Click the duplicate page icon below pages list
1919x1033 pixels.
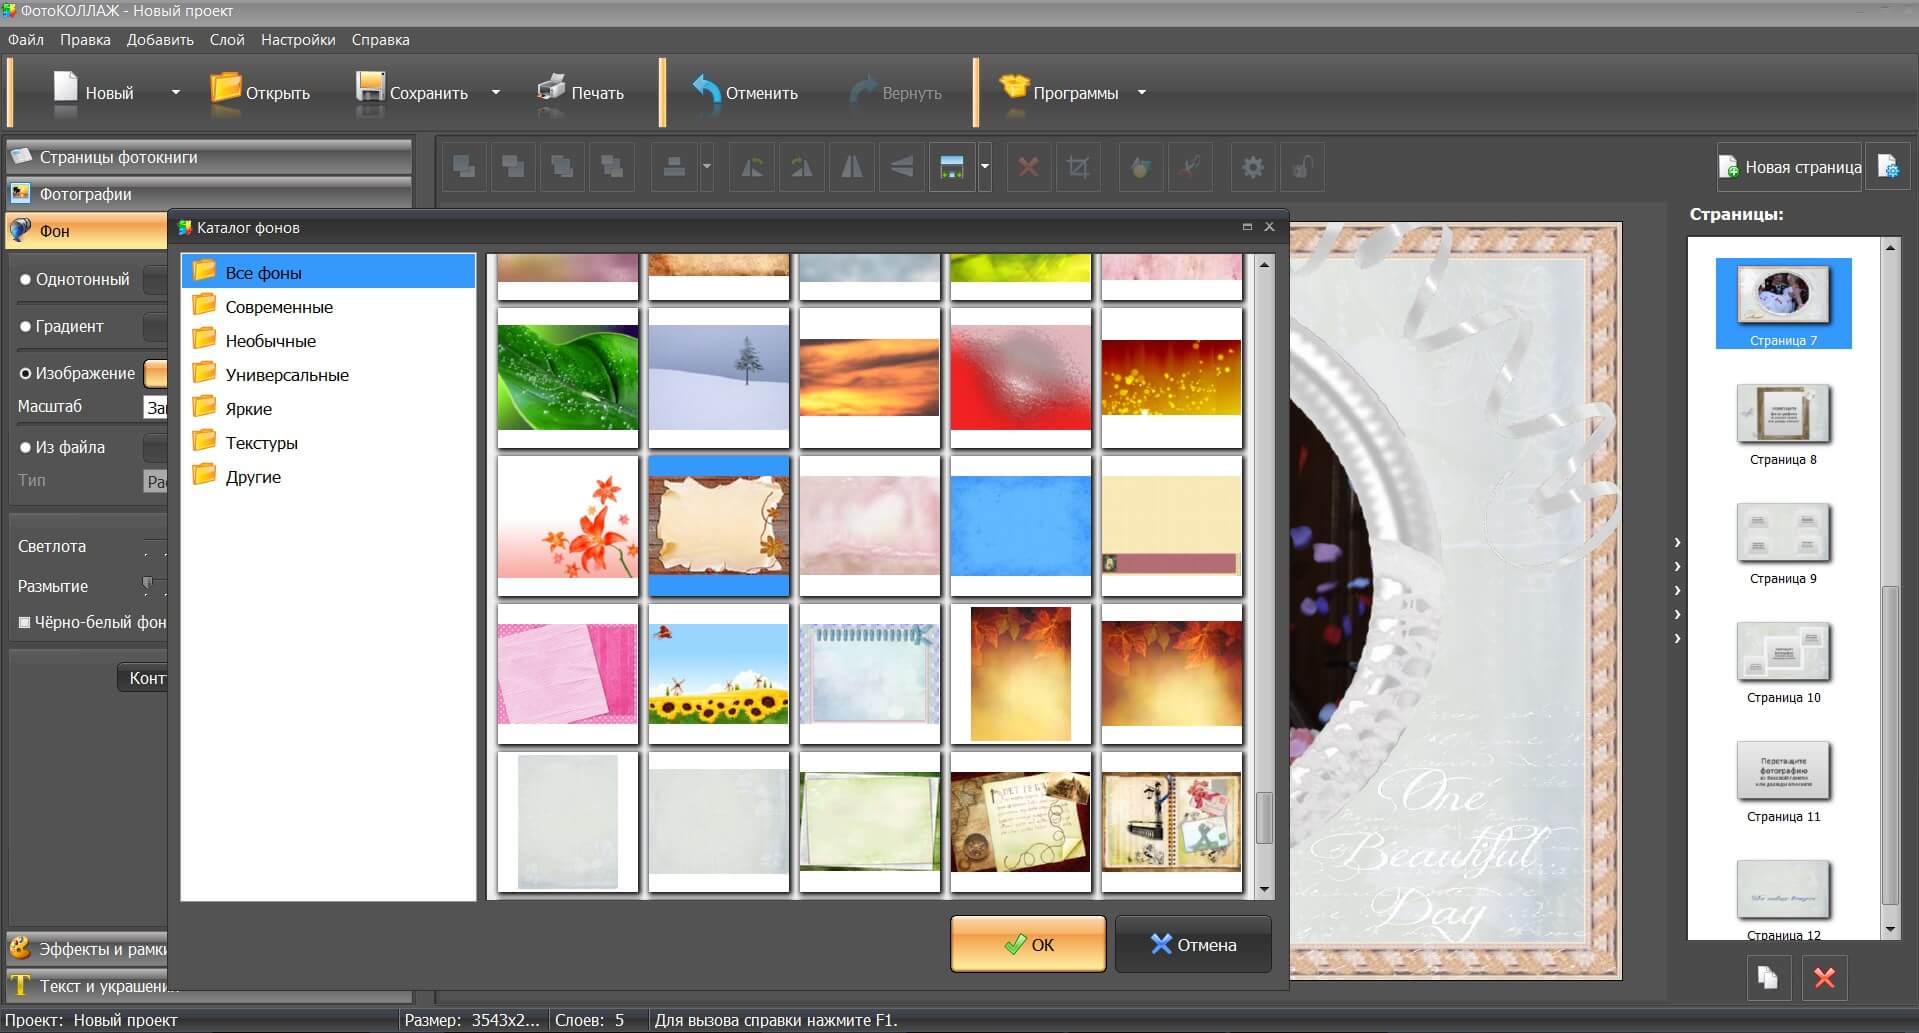click(x=1768, y=978)
